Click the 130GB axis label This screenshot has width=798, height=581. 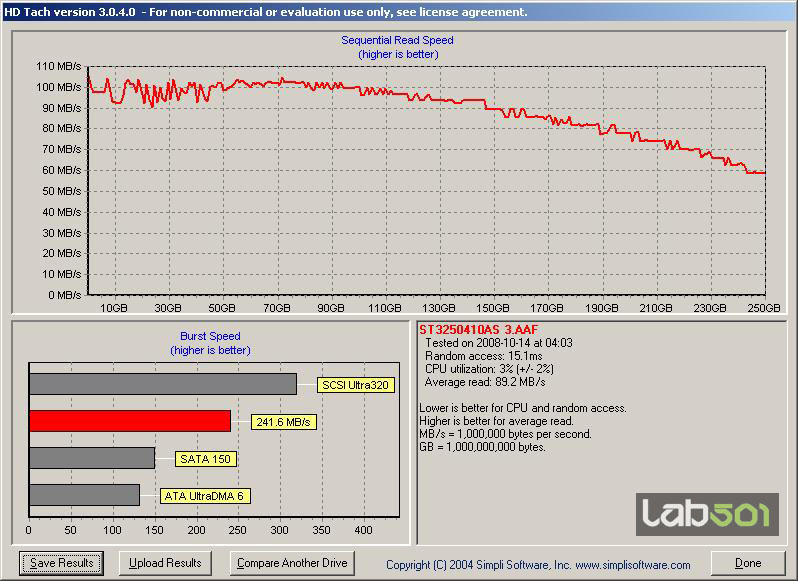(439, 308)
